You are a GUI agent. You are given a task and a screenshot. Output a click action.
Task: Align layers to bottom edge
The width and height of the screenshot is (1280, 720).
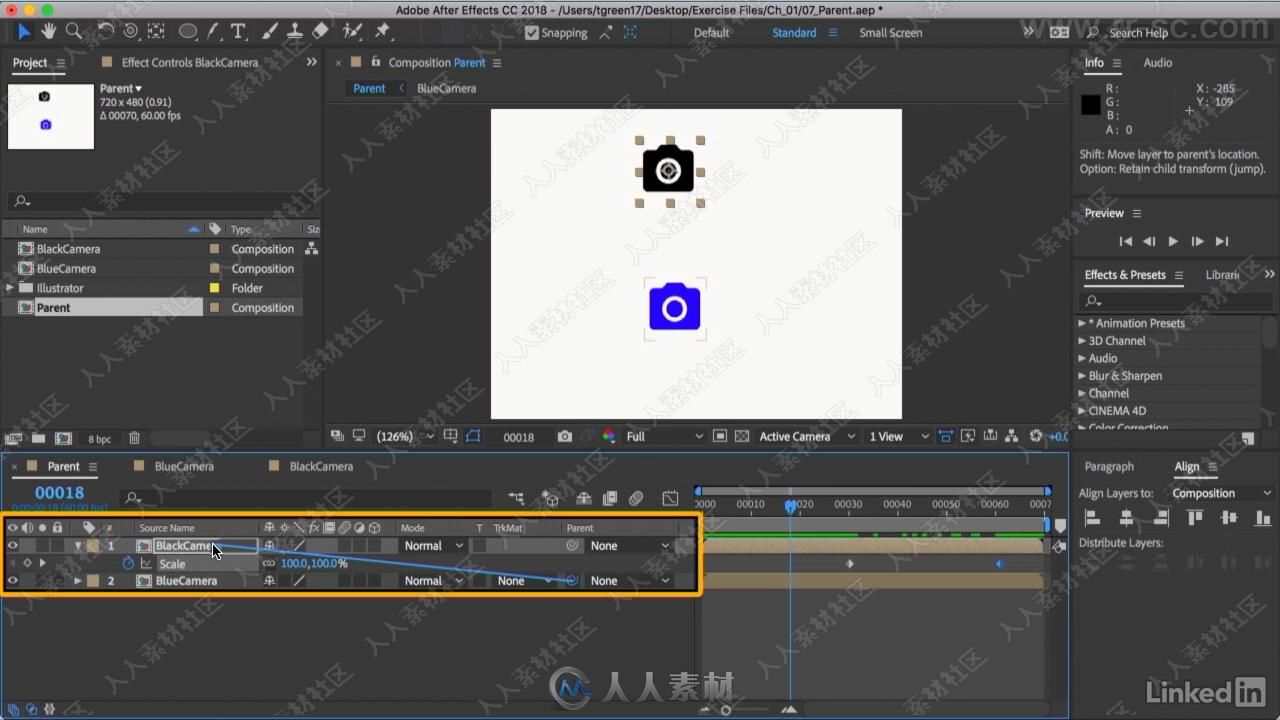point(1262,518)
